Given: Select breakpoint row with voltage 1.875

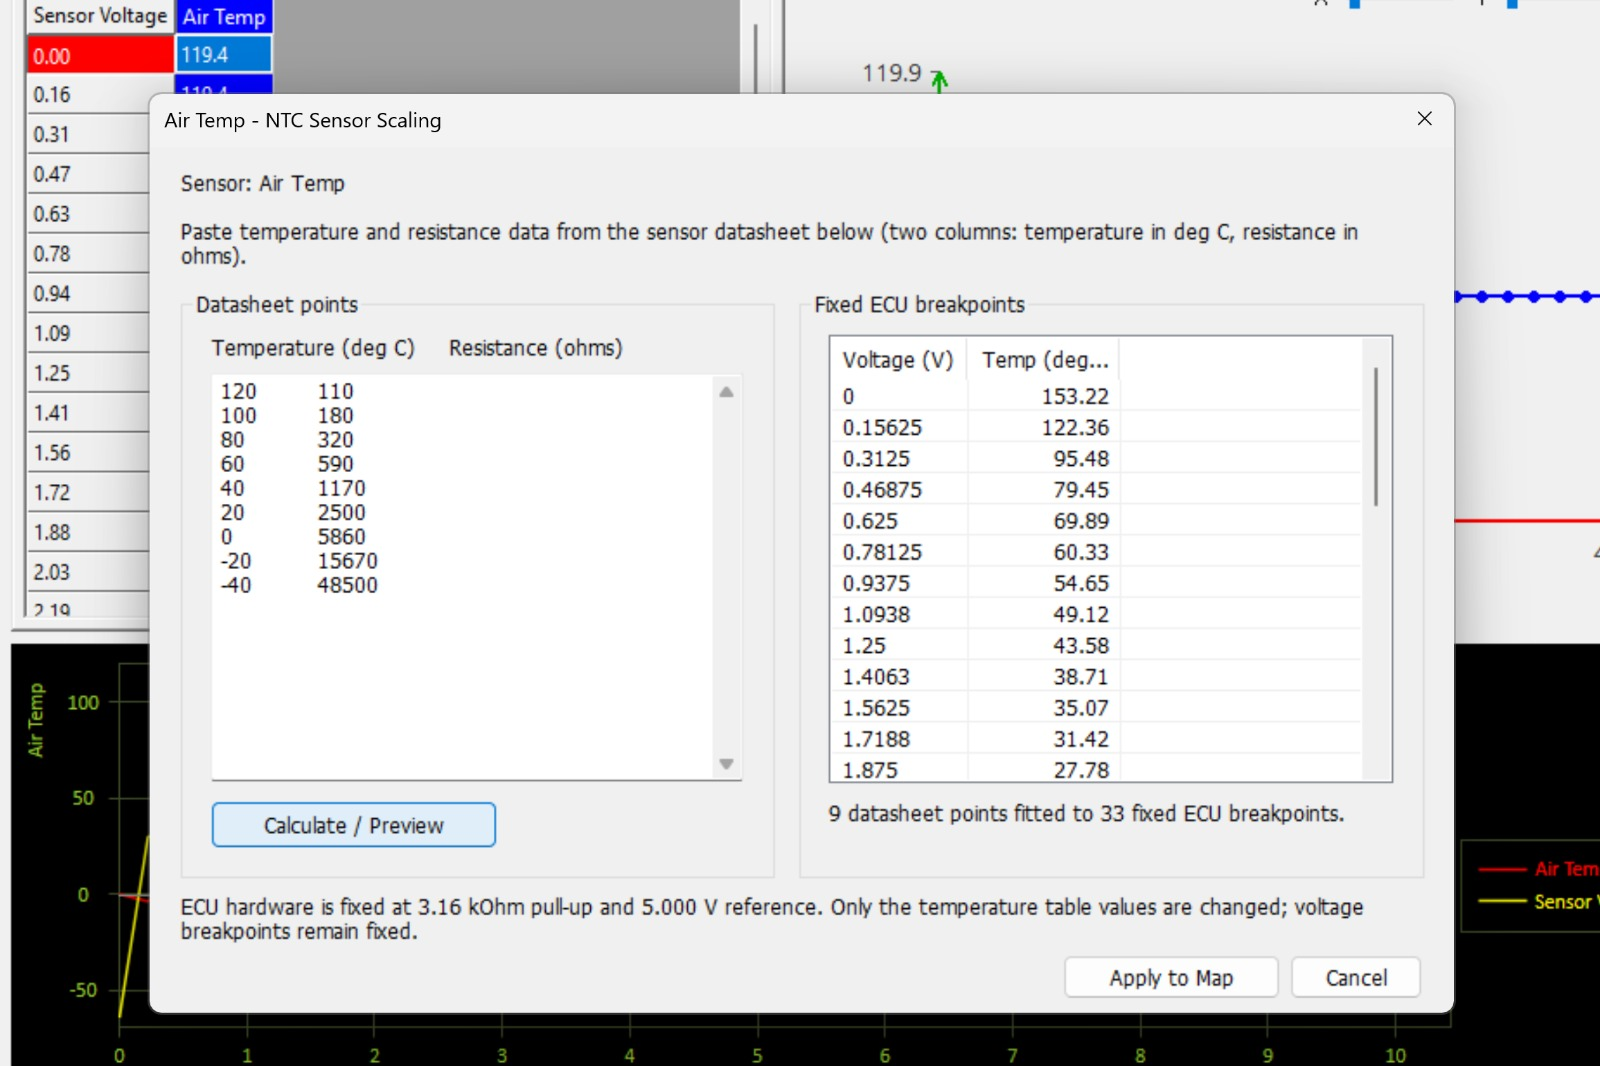Looking at the screenshot, I should [1096, 768].
